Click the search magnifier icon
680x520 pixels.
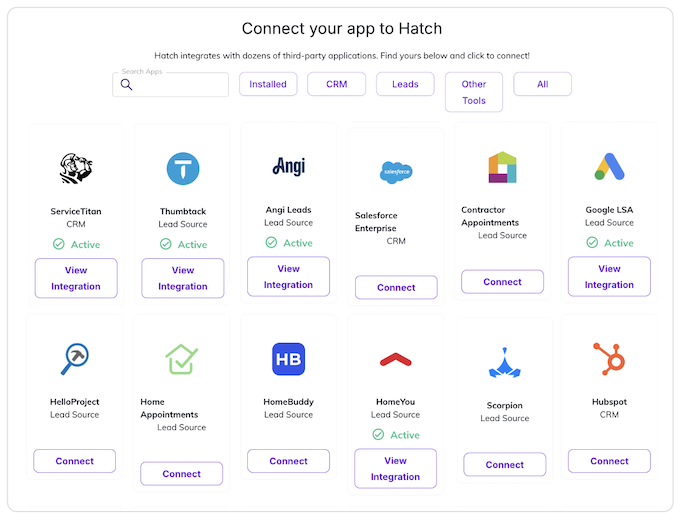[127, 85]
